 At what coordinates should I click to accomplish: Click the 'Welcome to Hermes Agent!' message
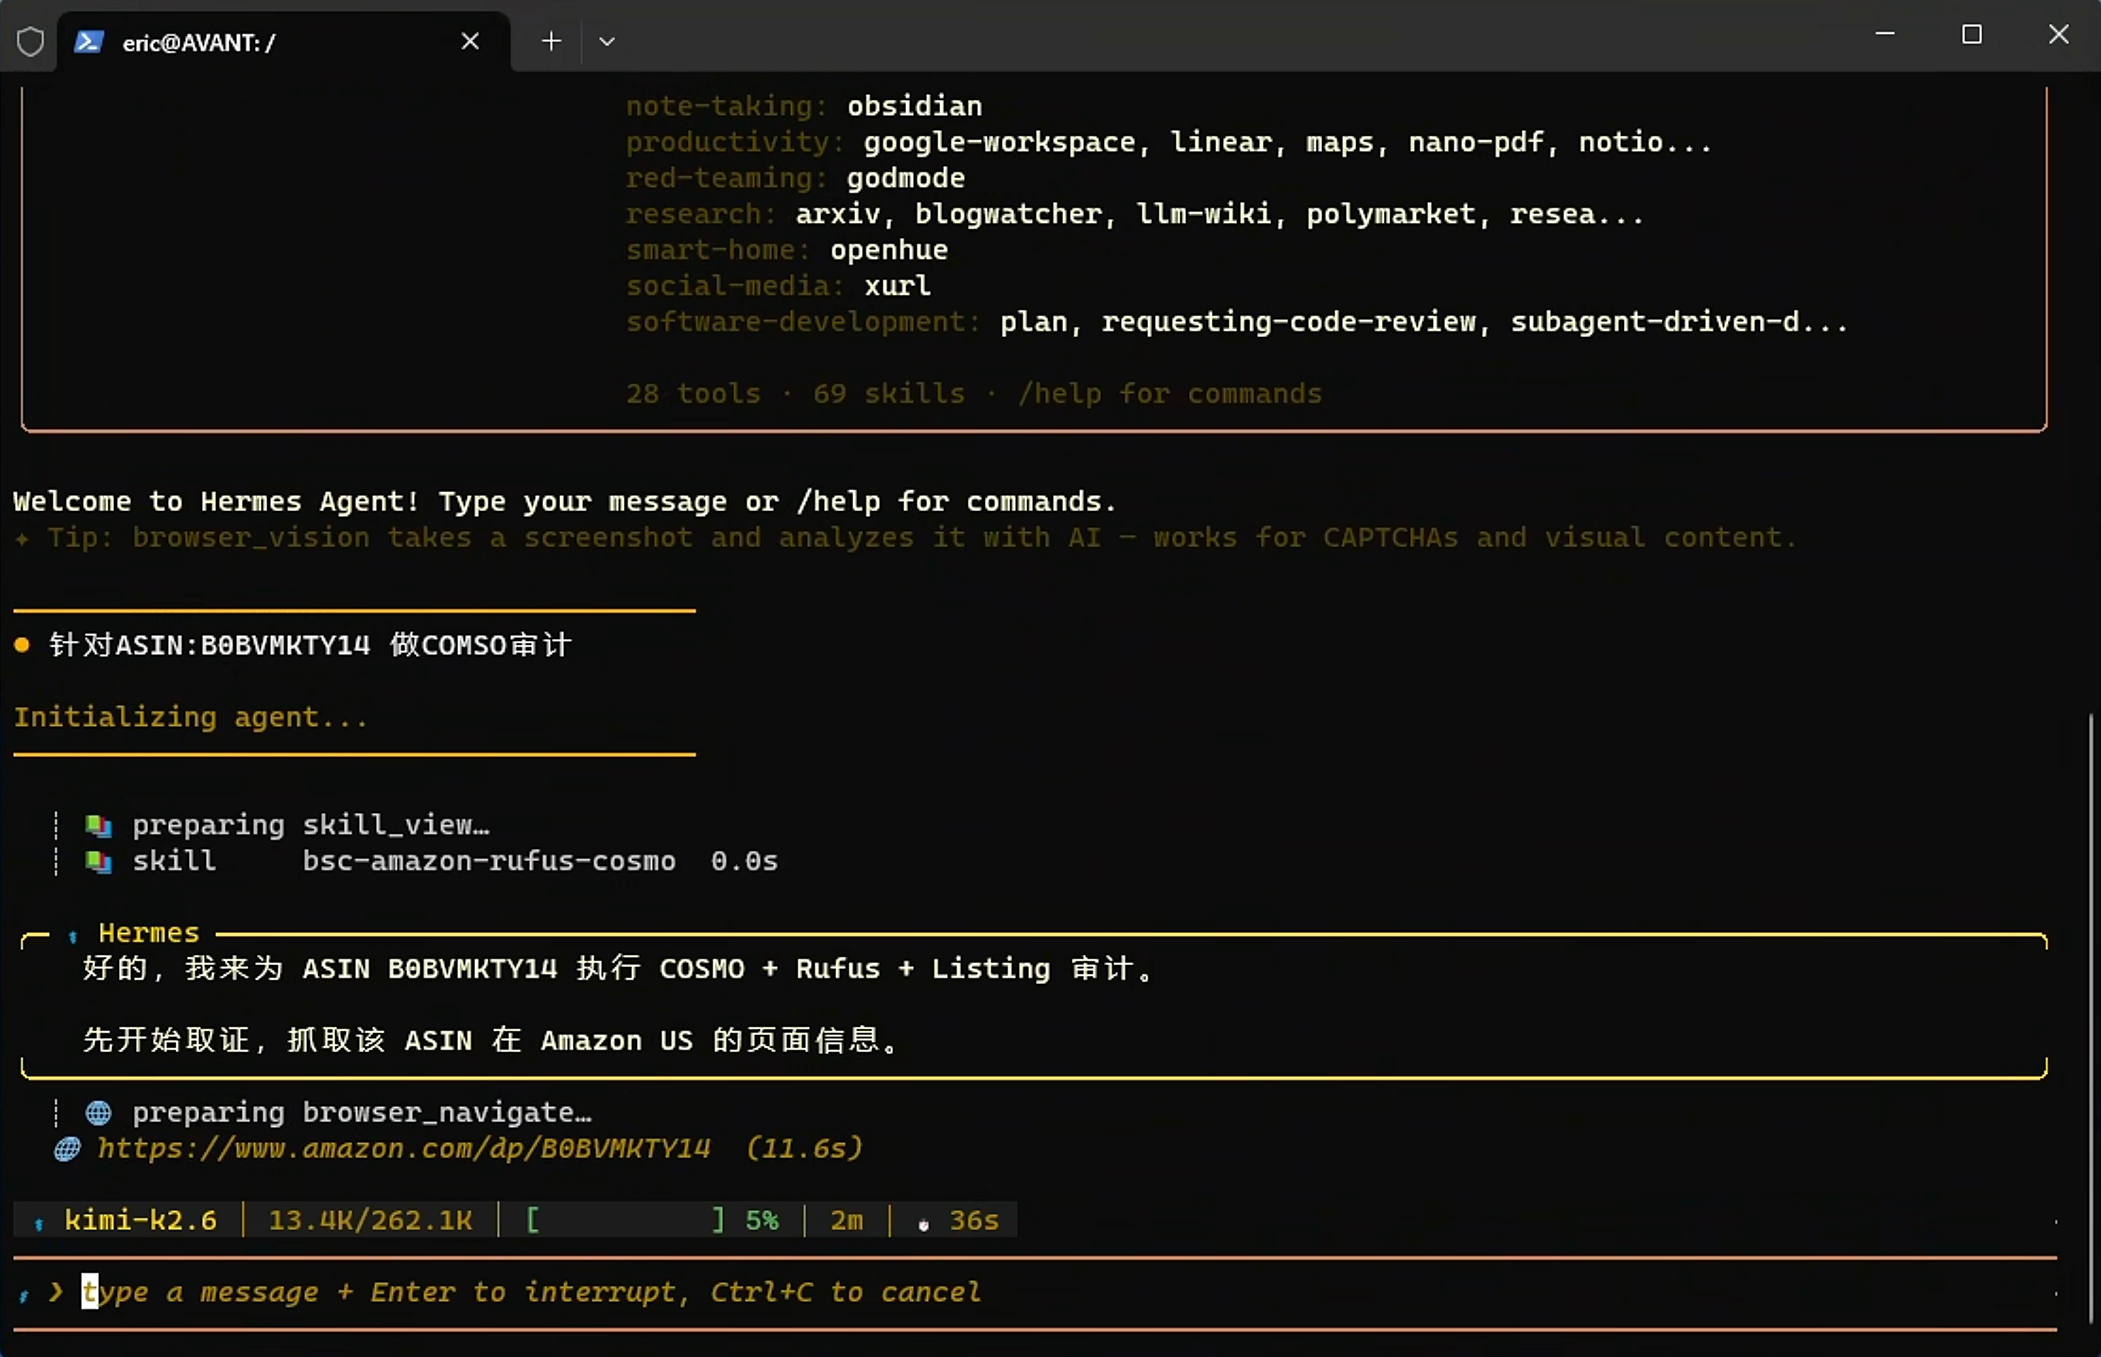[565, 501]
